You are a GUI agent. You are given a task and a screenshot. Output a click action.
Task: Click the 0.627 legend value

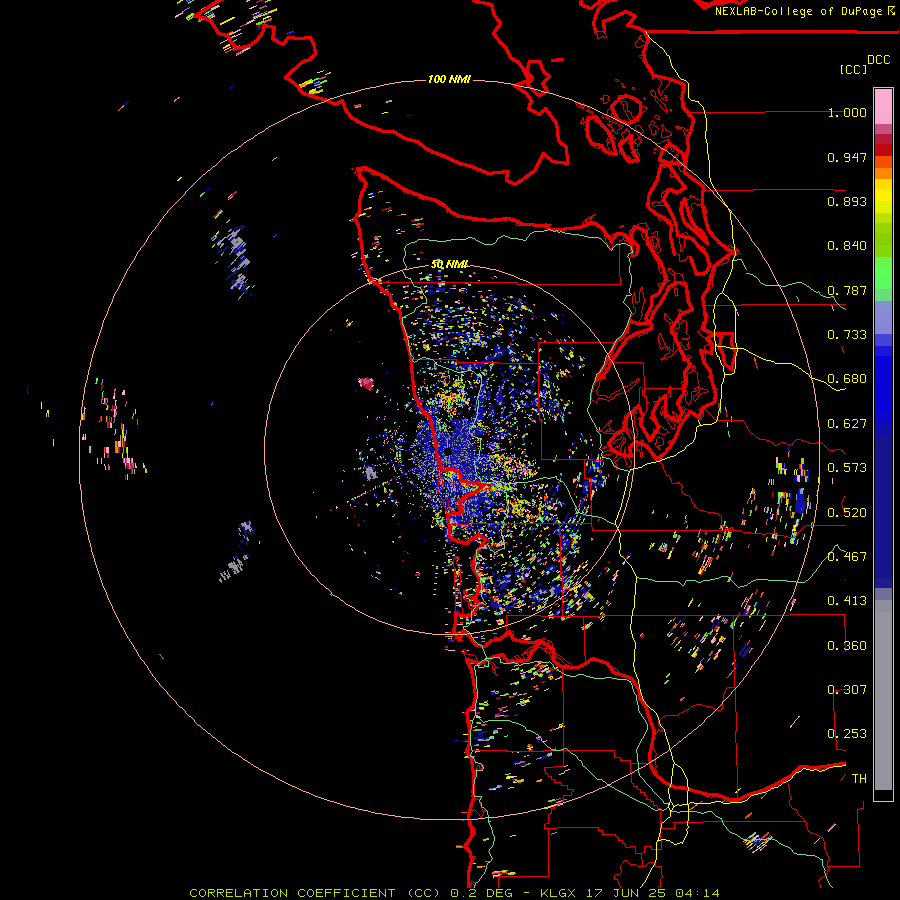point(847,424)
